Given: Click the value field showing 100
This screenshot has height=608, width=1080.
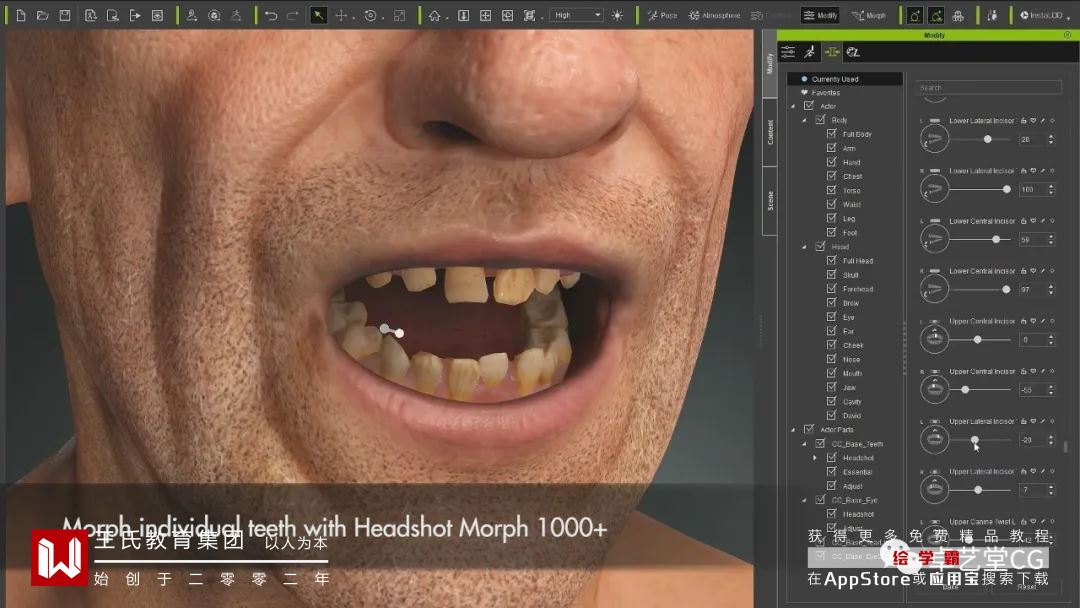Looking at the screenshot, I should (1032, 189).
